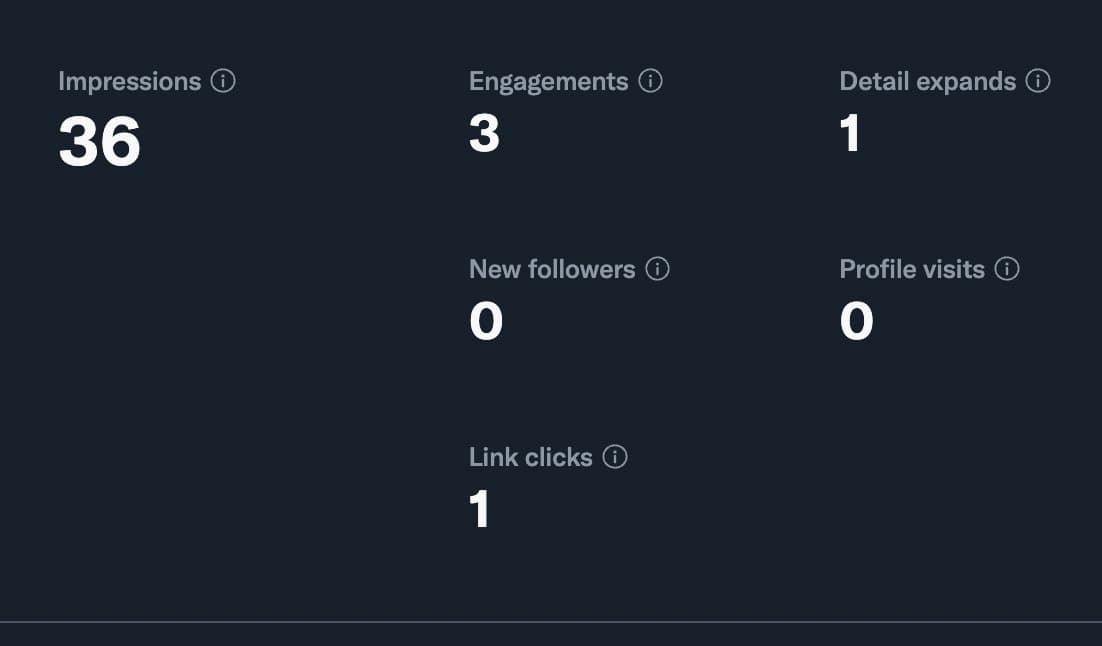
Task: Select the Profile visits value of 0
Action: pos(857,321)
